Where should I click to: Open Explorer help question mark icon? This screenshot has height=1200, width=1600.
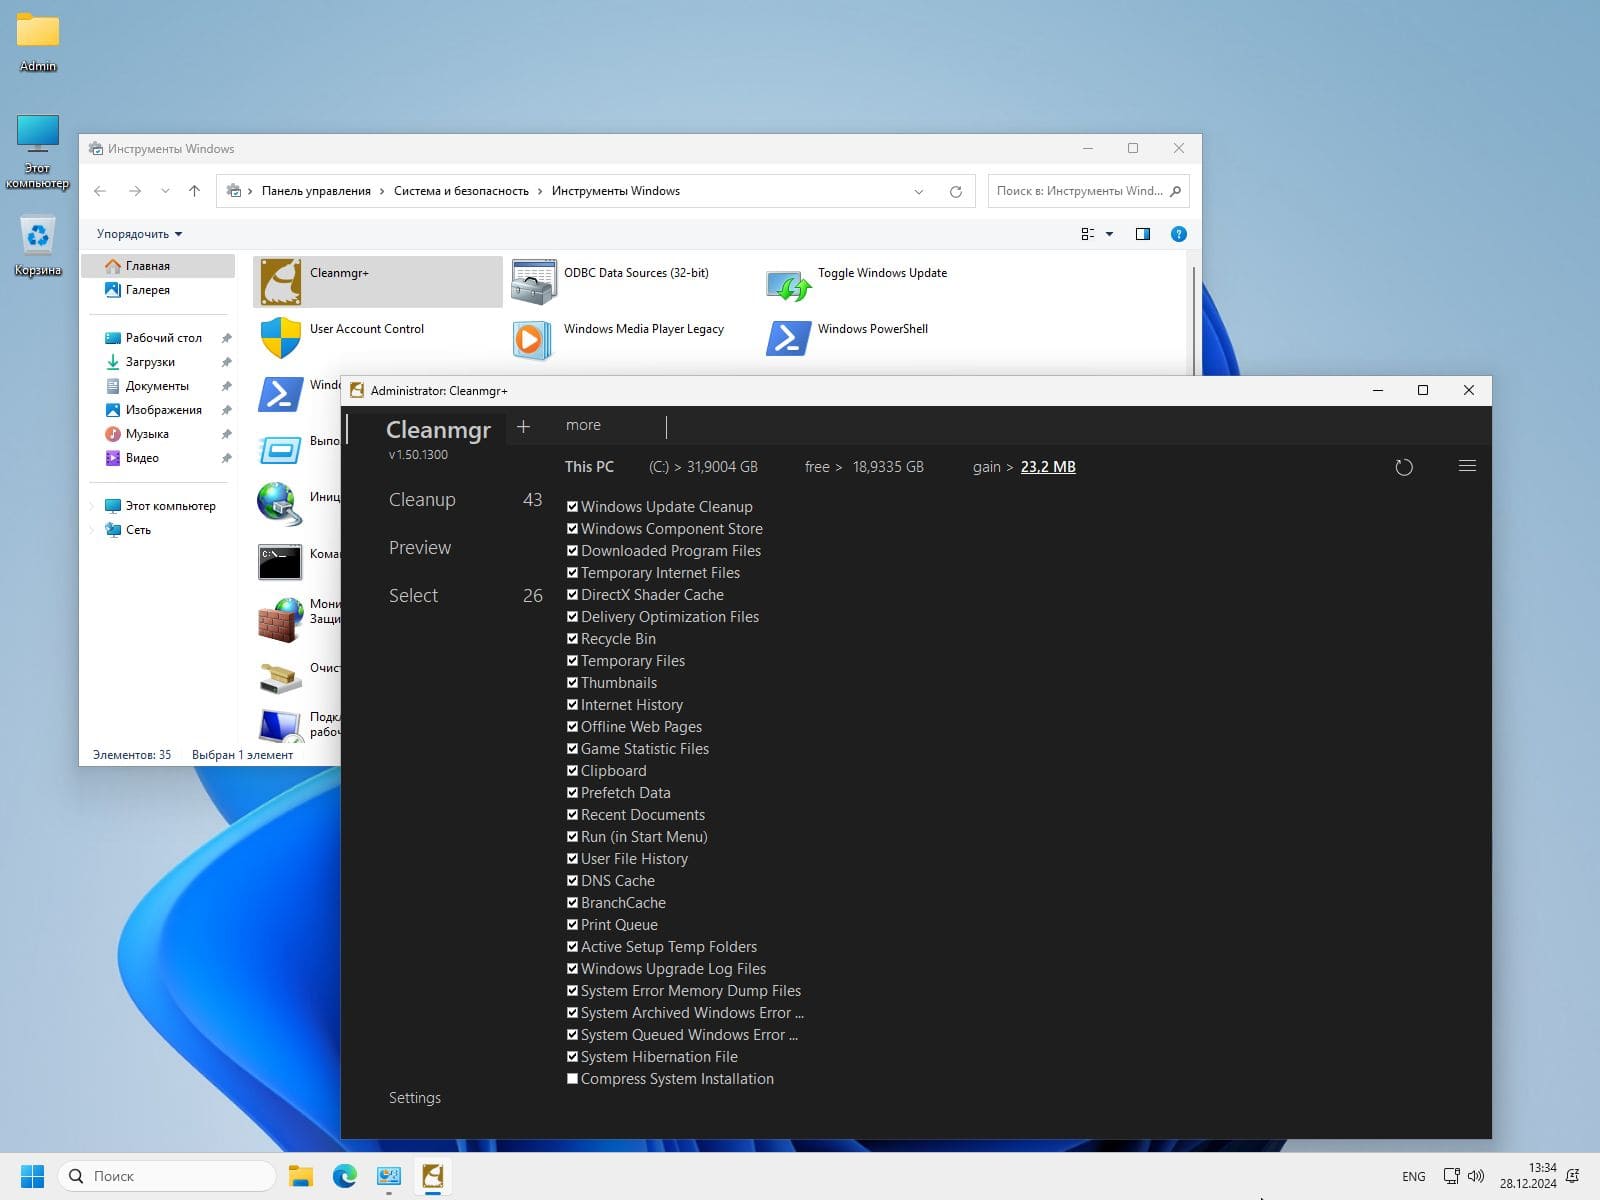(1179, 234)
